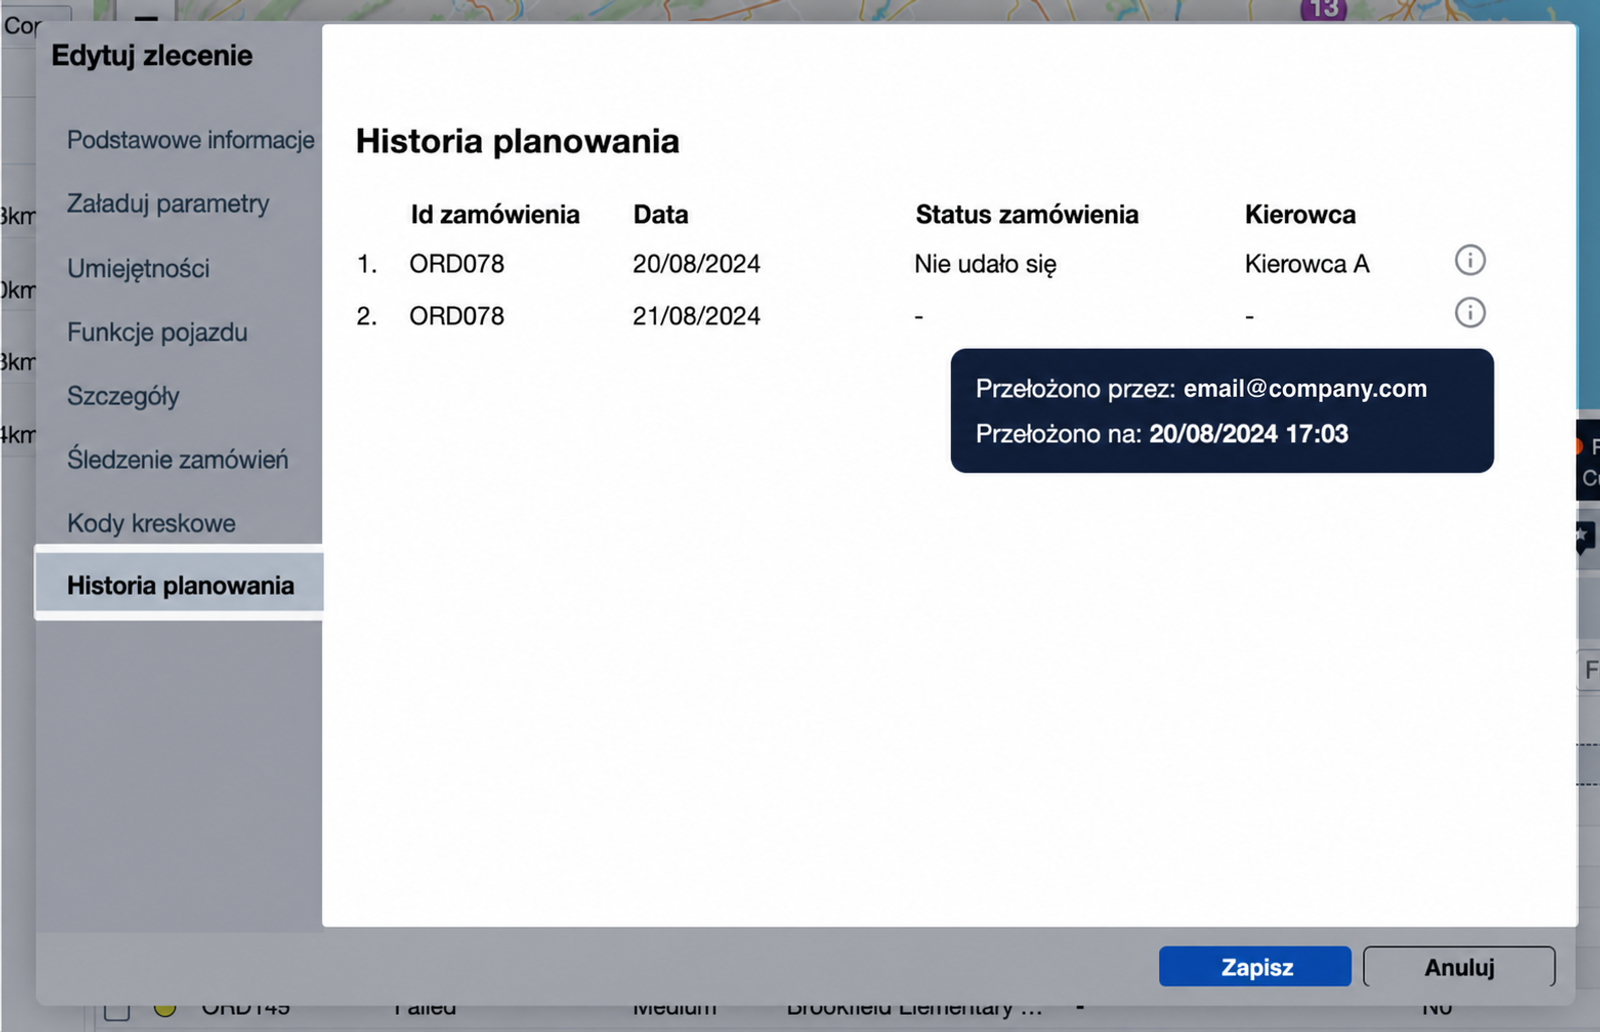
Task: Click Status zamówienia column header
Action: point(1027,214)
